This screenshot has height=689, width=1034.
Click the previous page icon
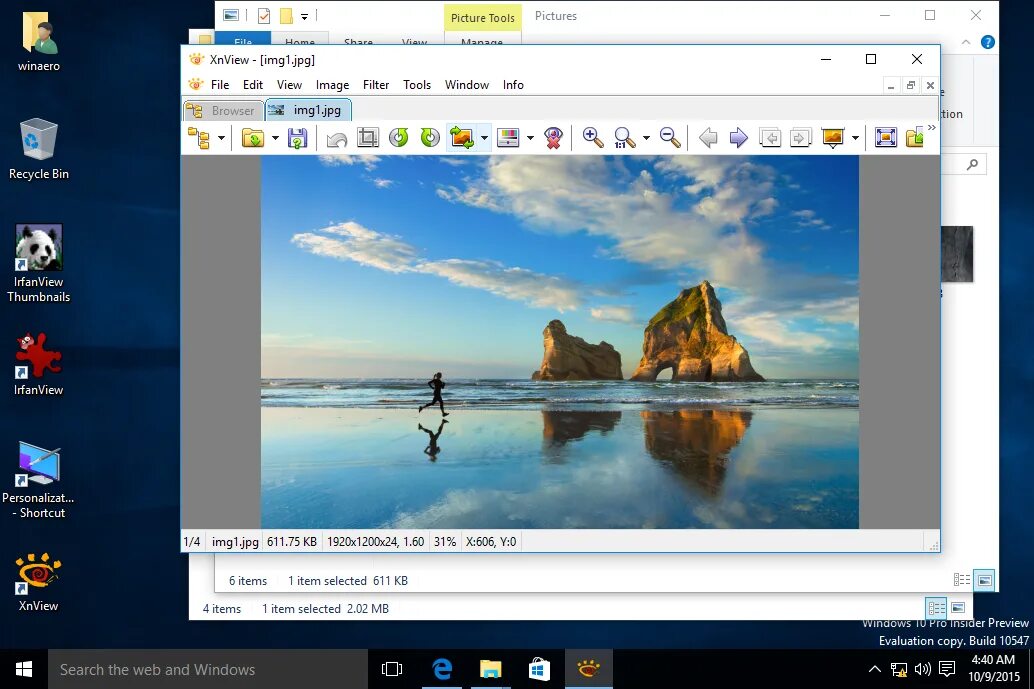[770, 138]
